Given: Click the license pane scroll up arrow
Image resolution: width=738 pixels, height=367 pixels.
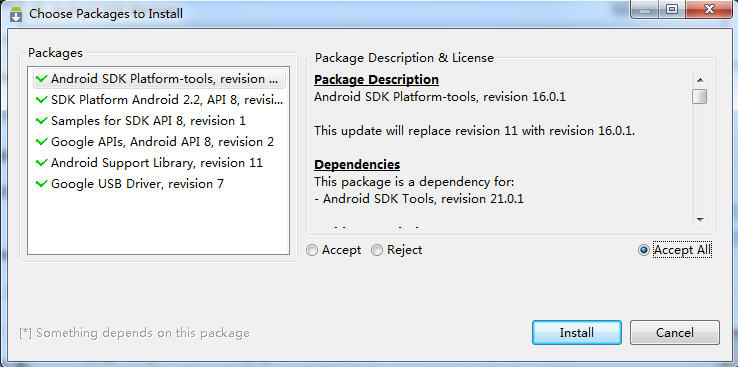Looking at the screenshot, I should click(x=700, y=80).
